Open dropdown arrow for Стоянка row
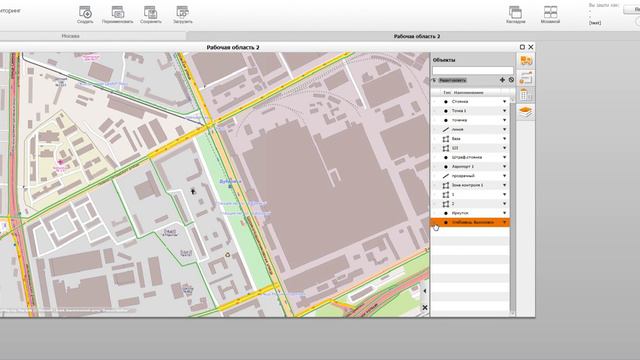Screen dimensions: 640x360 point(504,102)
